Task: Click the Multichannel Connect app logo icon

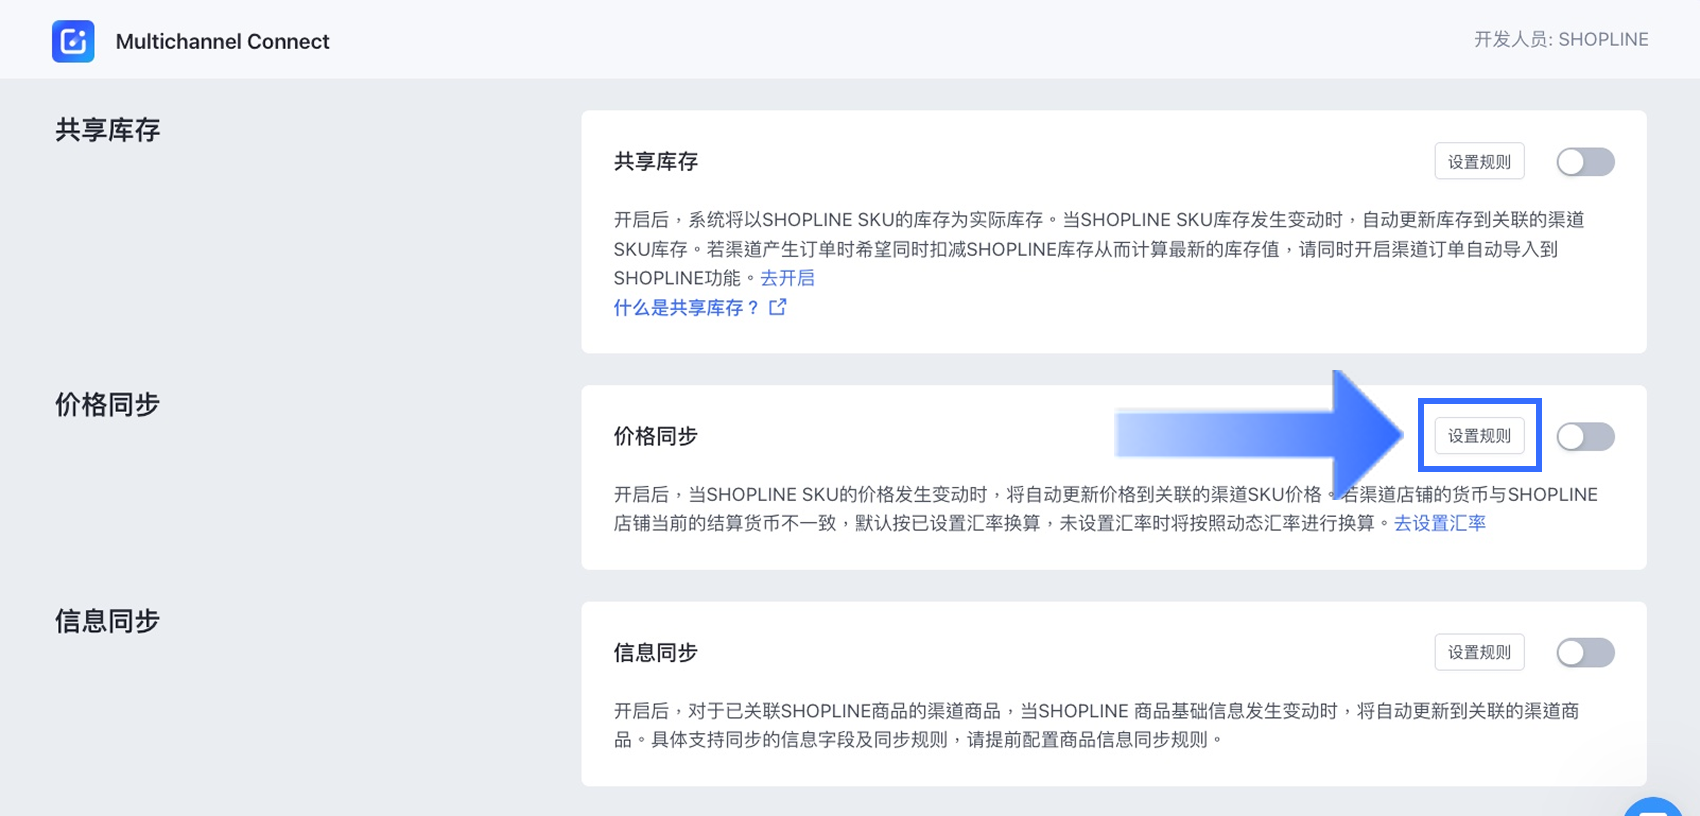Action: 73,41
